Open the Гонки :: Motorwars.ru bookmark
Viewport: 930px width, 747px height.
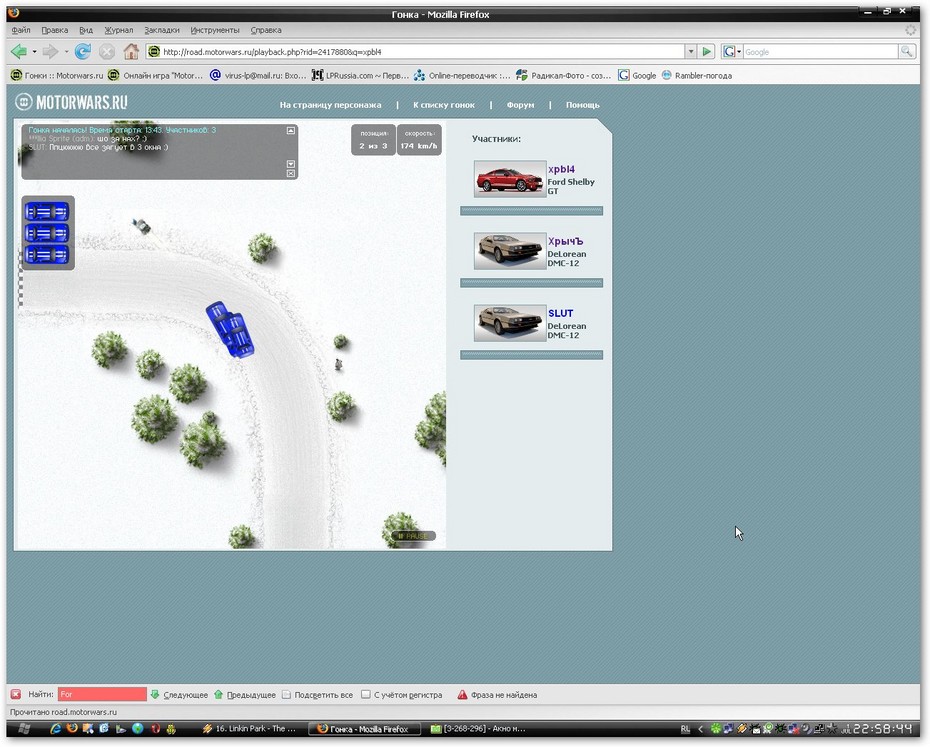(57, 75)
